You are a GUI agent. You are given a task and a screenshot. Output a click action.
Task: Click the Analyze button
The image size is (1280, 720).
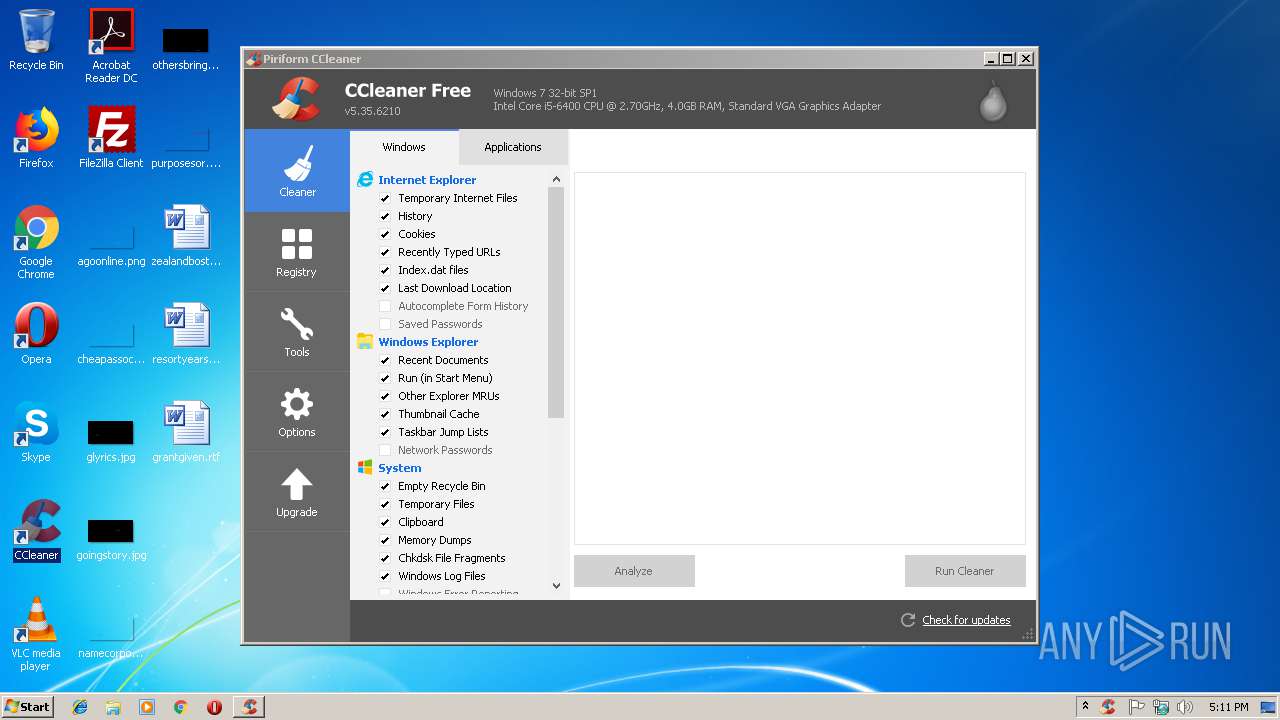(x=634, y=571)
